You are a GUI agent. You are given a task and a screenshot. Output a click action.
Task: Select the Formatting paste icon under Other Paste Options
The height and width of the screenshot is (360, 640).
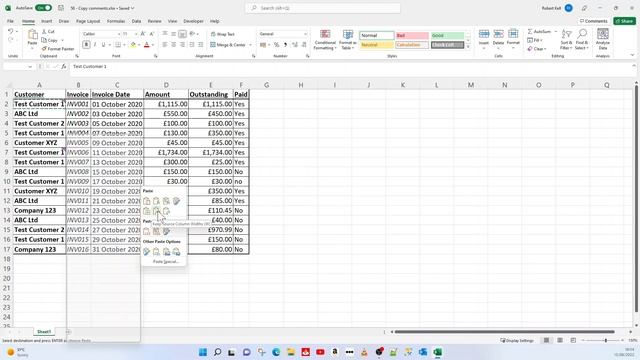tap(147, 252)
